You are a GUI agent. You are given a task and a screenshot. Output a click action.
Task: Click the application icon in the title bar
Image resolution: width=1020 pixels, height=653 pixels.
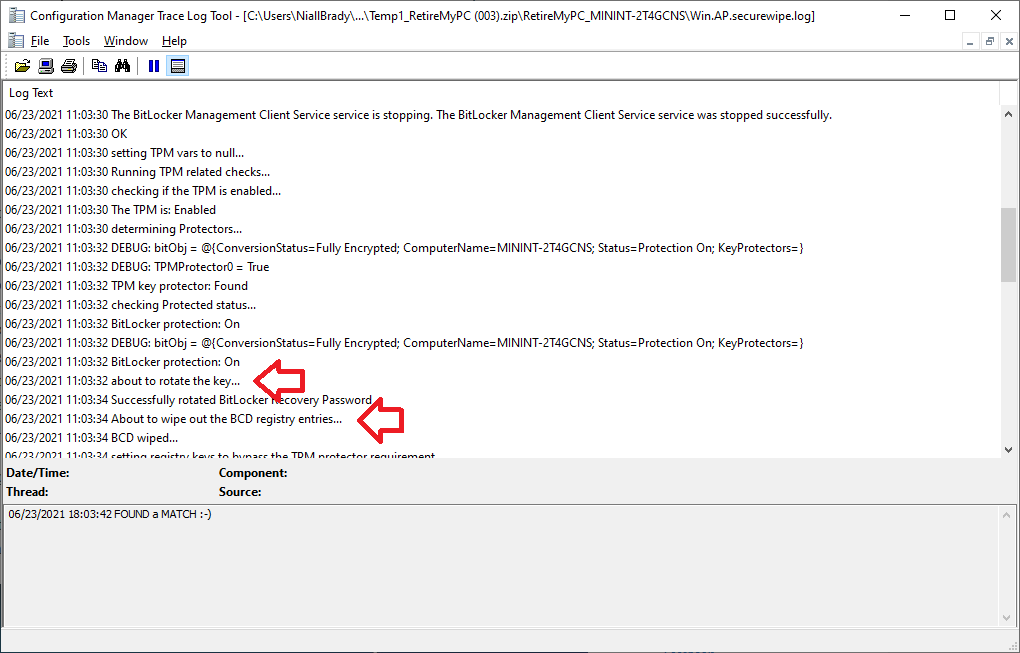pyautogui.click(x=17, y=15)
